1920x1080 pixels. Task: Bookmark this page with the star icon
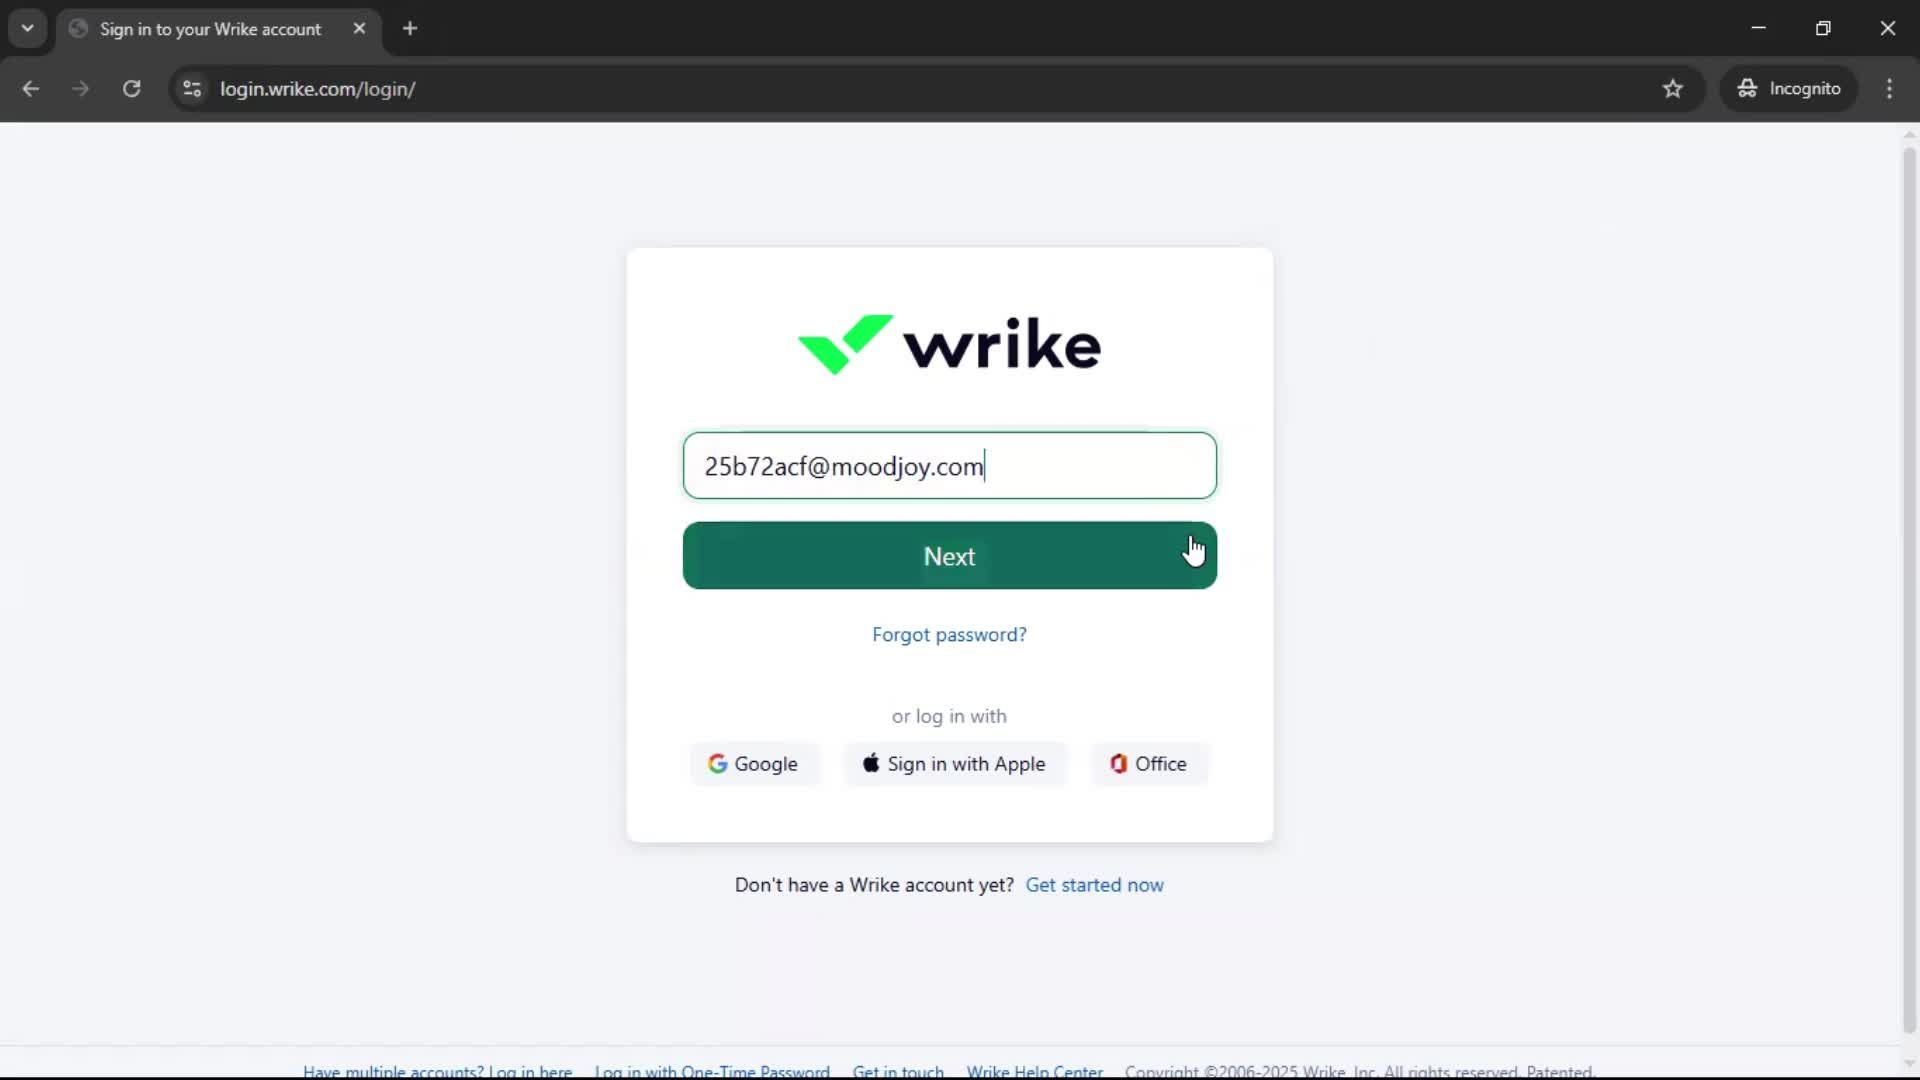point(1673,89)
